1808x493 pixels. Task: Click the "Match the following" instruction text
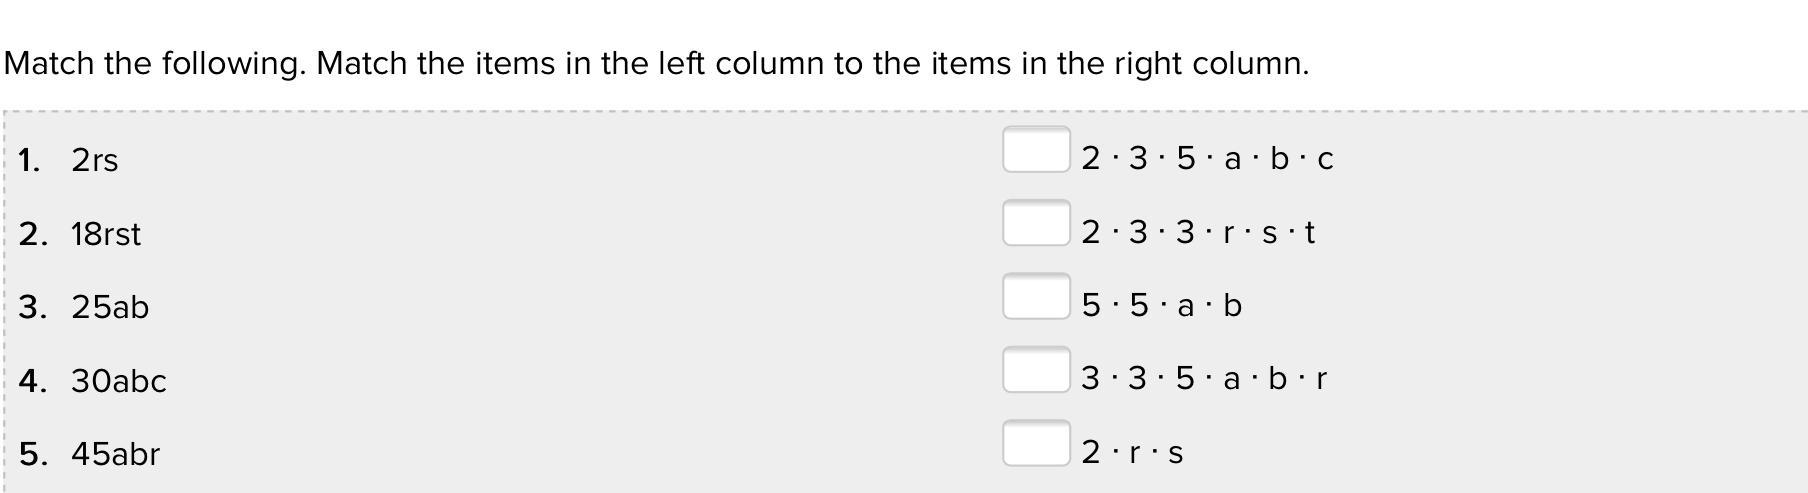(x=656, y=64)
